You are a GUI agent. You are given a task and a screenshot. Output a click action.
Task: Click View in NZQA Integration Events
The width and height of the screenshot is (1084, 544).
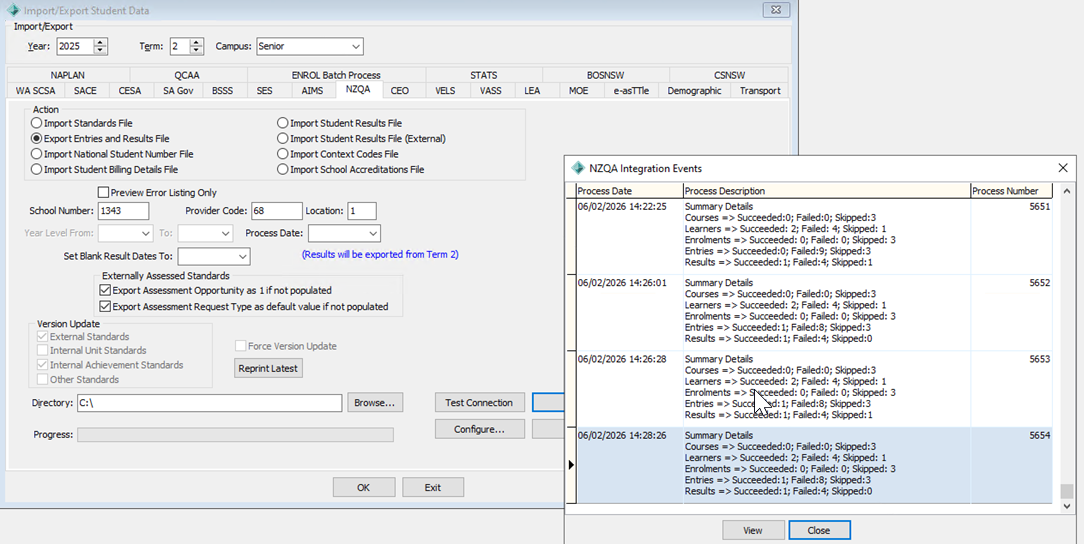[x=753, y=530]
